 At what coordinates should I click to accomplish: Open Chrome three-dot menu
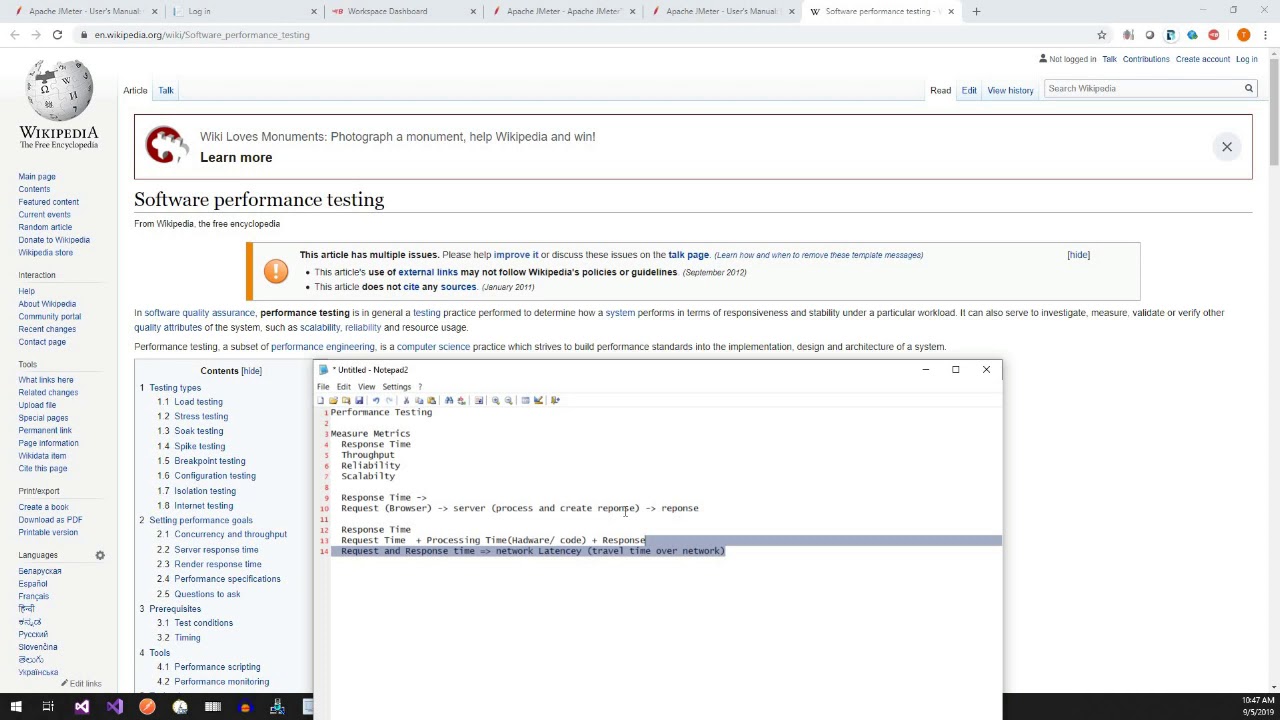1265,35
